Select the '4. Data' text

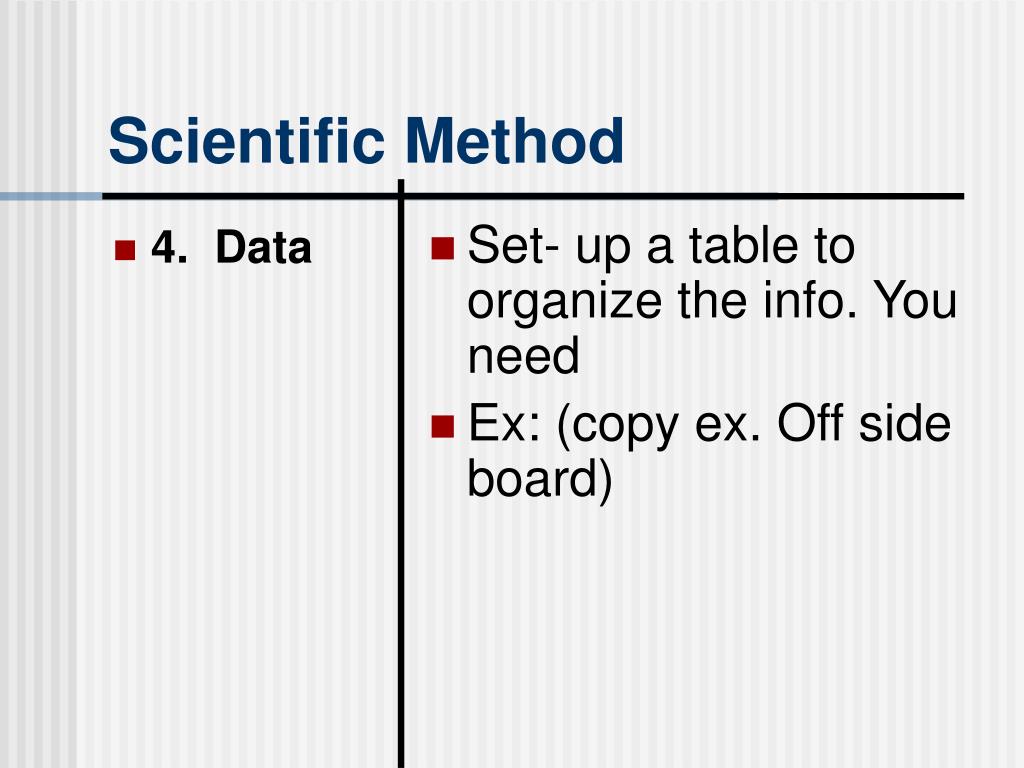point(231,248)
